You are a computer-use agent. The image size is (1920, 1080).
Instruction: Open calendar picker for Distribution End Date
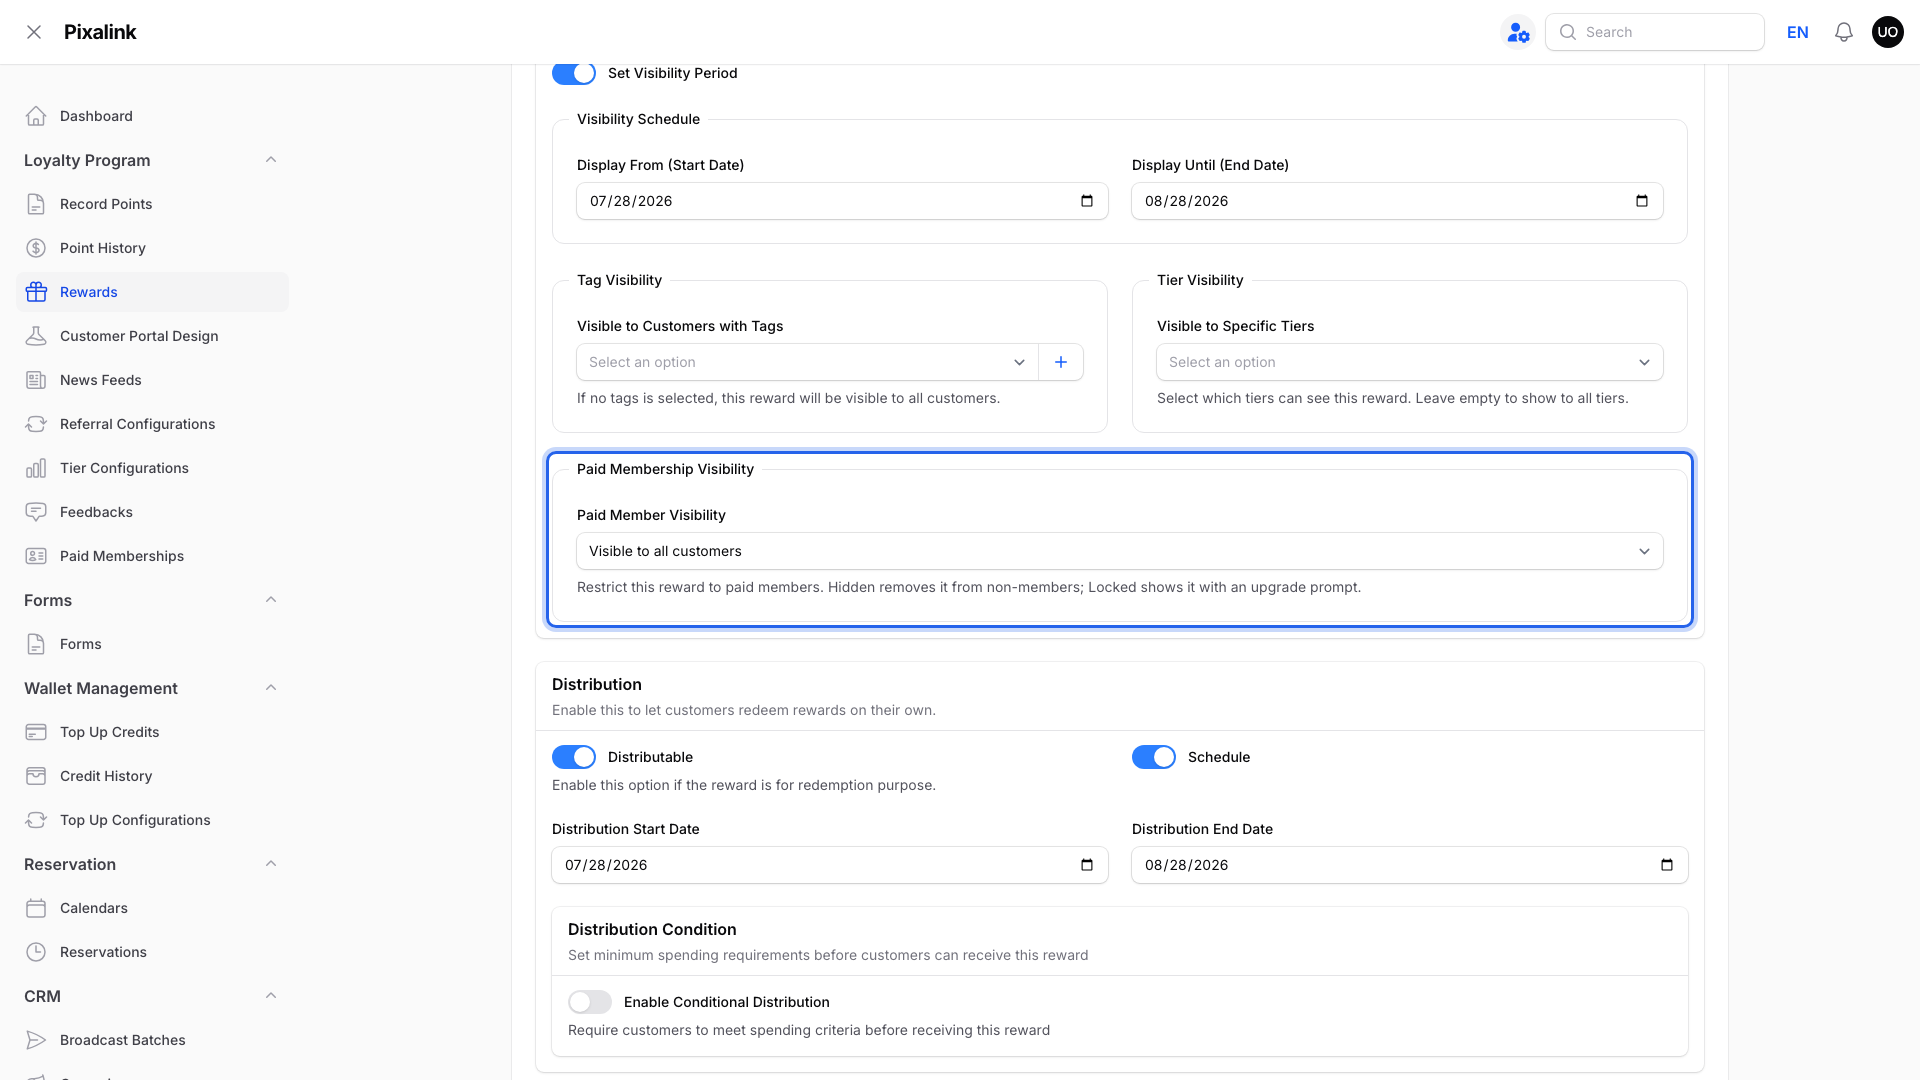[x=1667, y=865]
